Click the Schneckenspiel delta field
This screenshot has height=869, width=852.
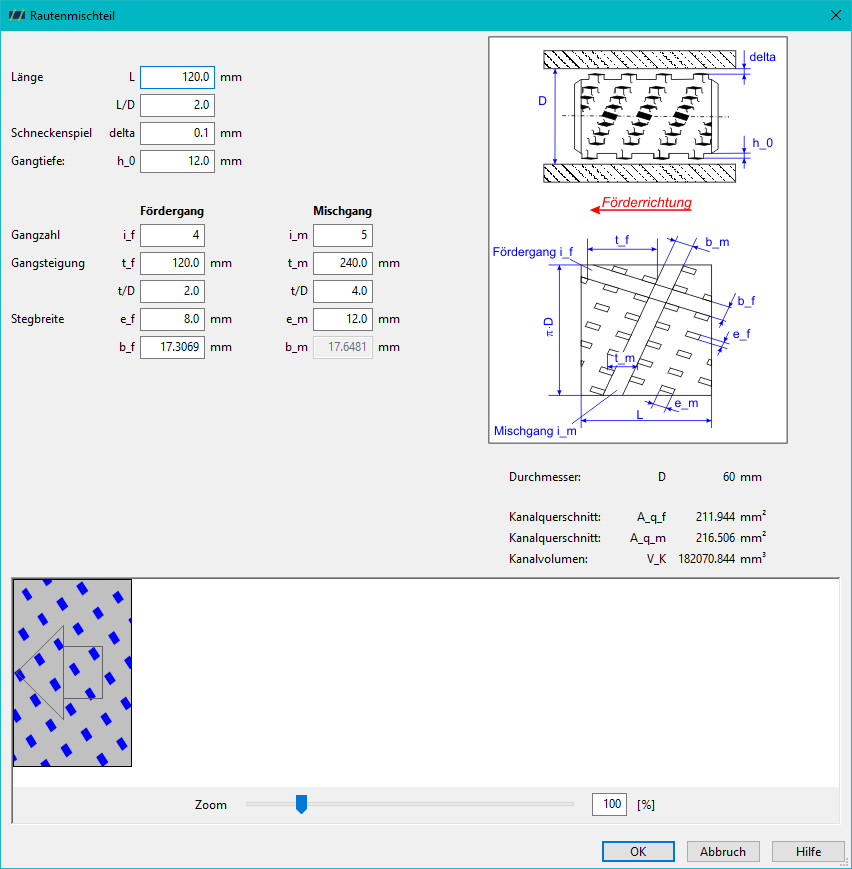(177, 133)
